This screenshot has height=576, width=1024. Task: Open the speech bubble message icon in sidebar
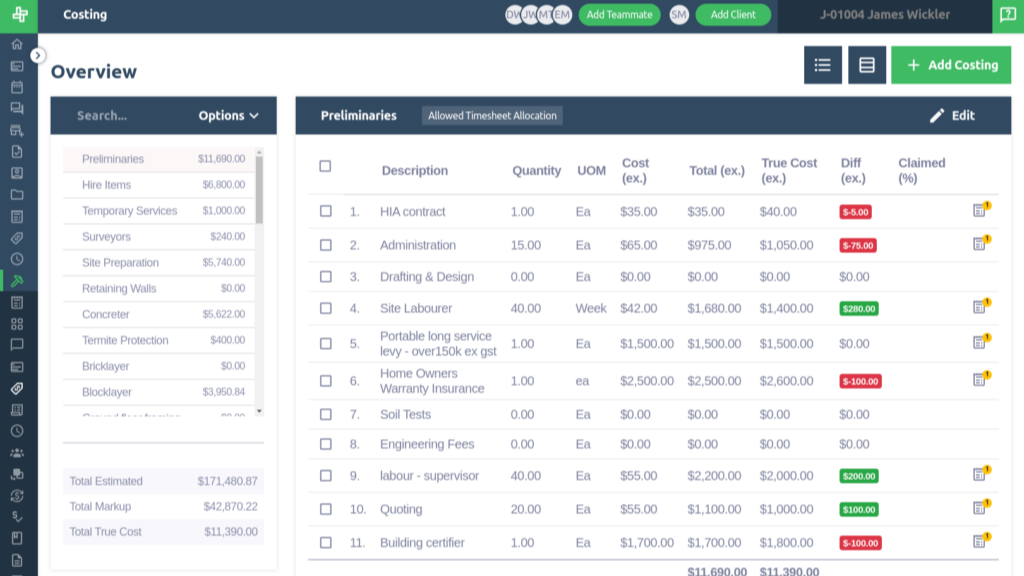point(17,345)
